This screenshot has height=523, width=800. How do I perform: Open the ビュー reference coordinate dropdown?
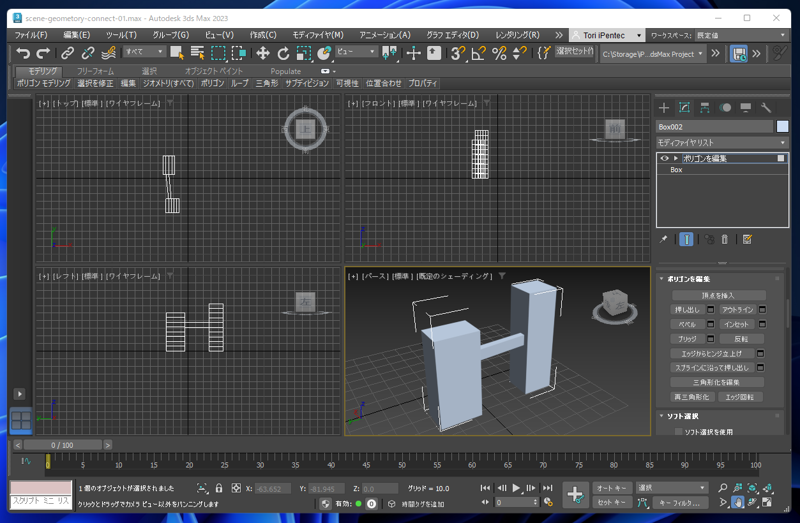356,52
